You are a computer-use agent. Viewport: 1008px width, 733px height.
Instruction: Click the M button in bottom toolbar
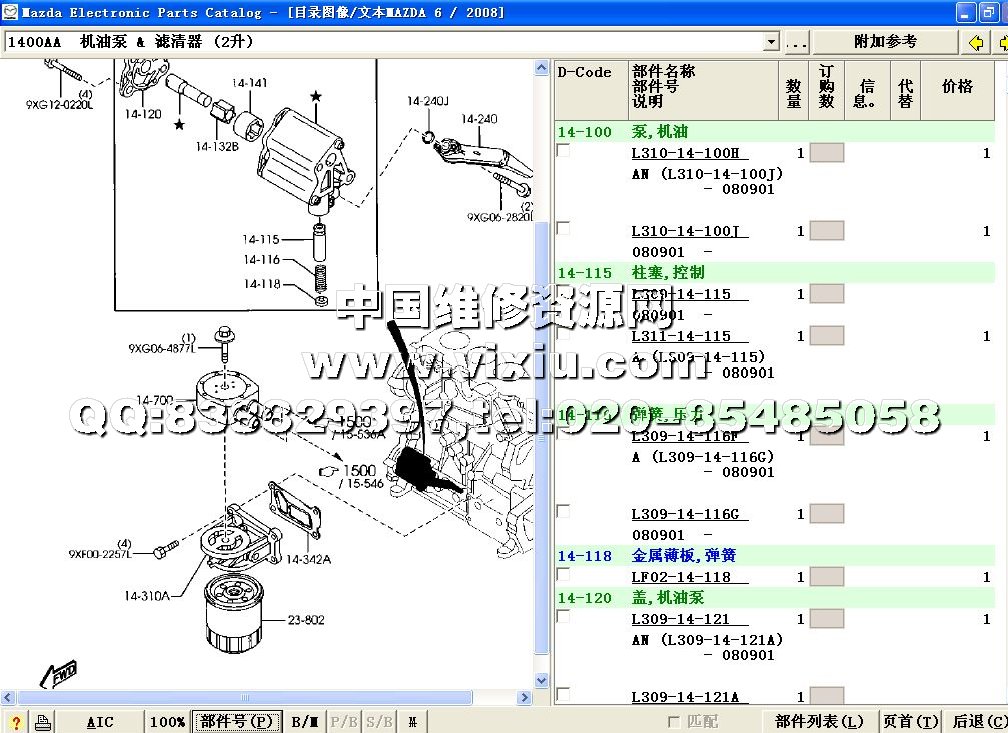412,722
